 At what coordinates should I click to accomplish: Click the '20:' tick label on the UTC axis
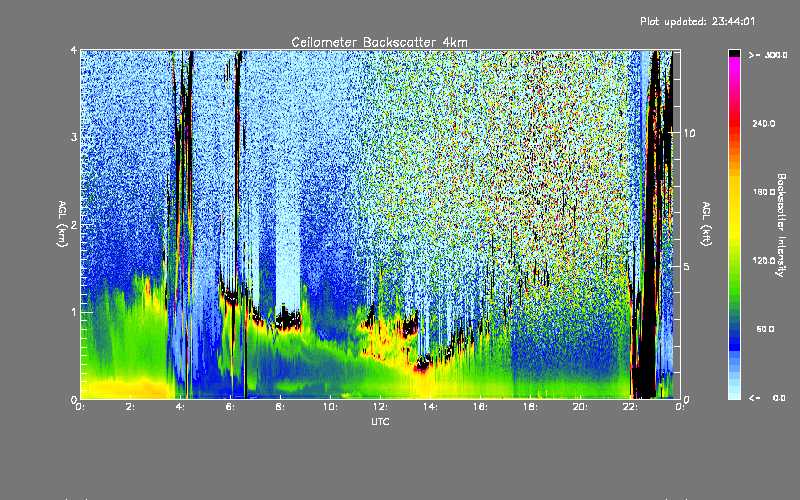coord(580,407)
